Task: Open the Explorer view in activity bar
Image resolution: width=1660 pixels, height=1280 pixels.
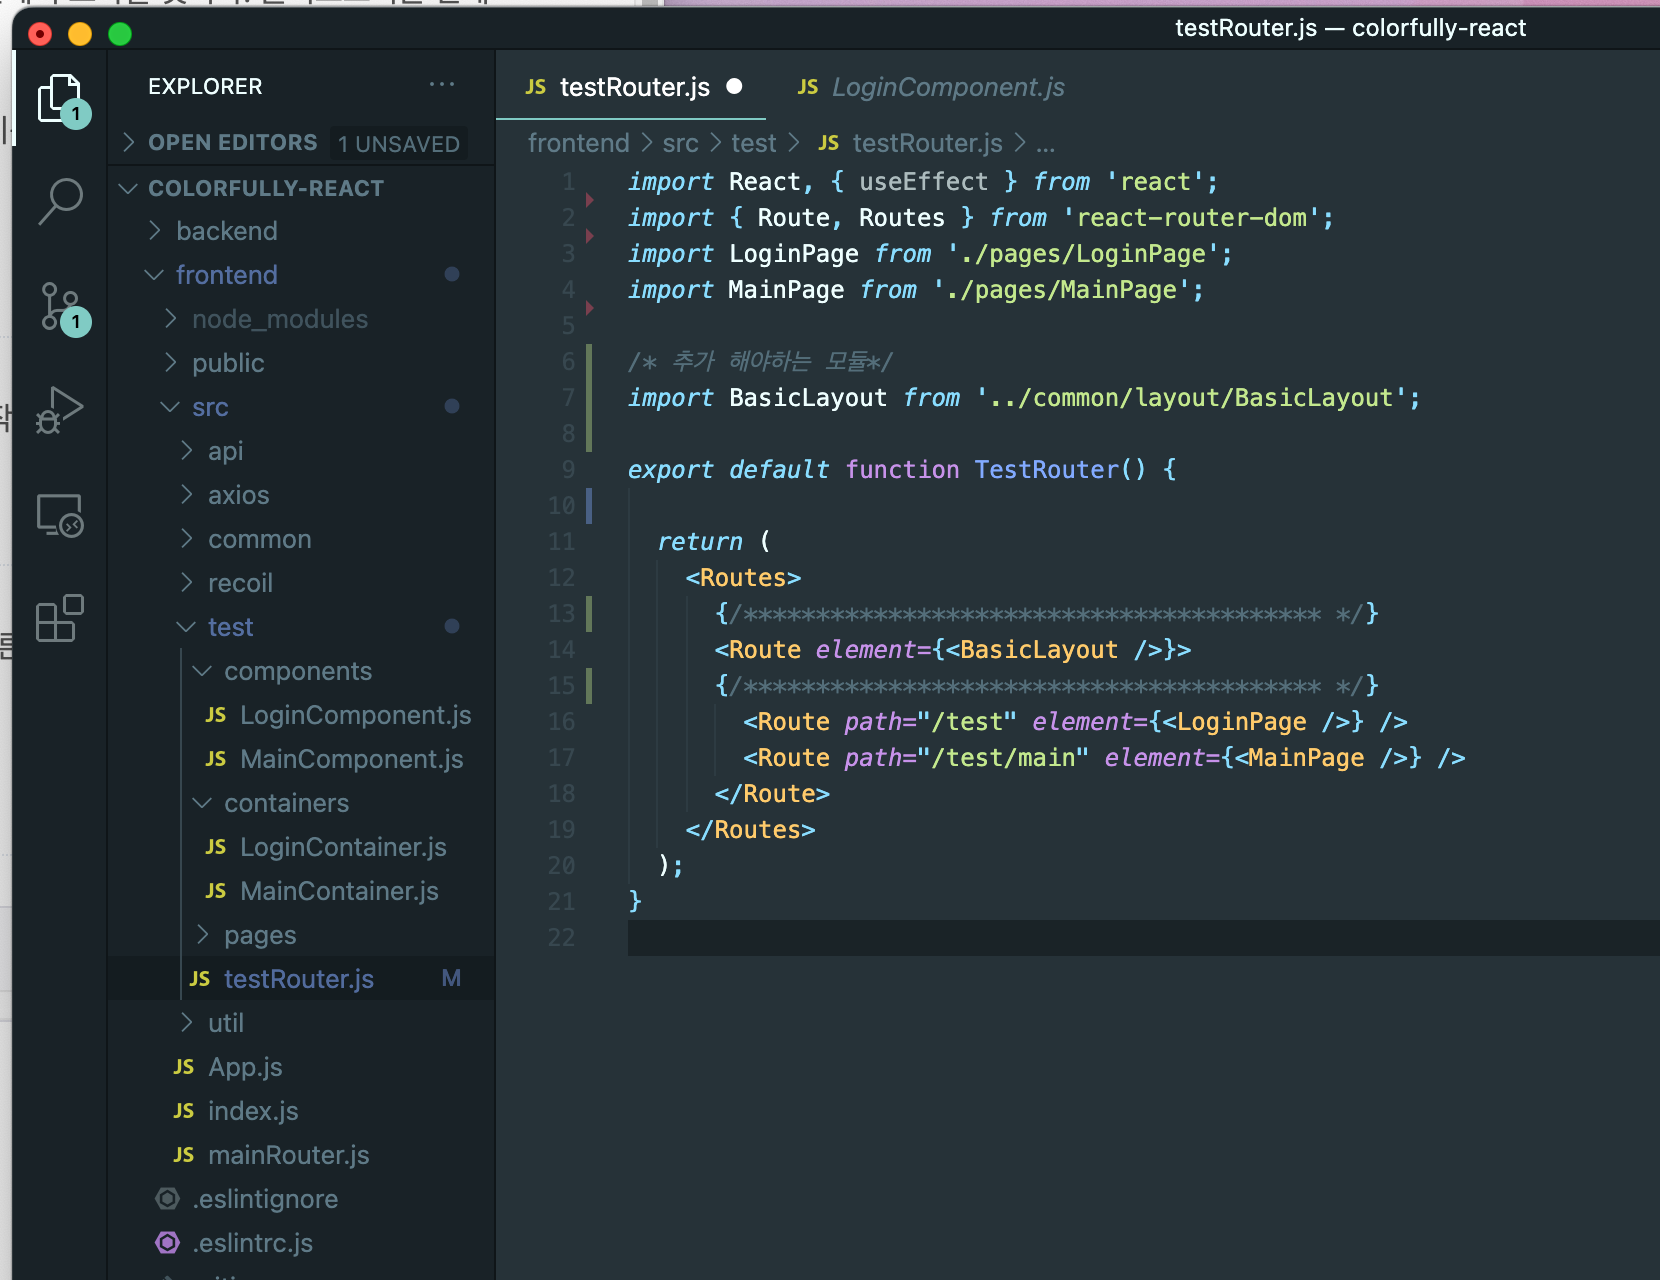Action: coord(60,100)
